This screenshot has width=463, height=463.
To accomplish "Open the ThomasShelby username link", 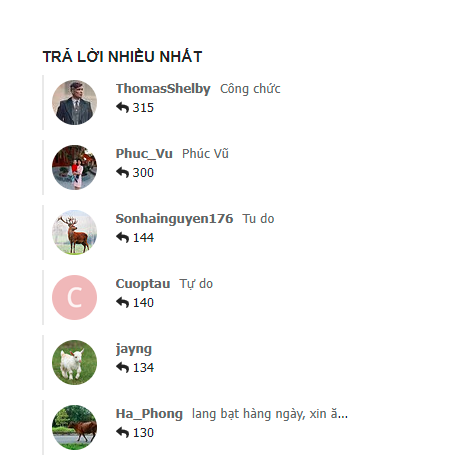I will 163,89.
